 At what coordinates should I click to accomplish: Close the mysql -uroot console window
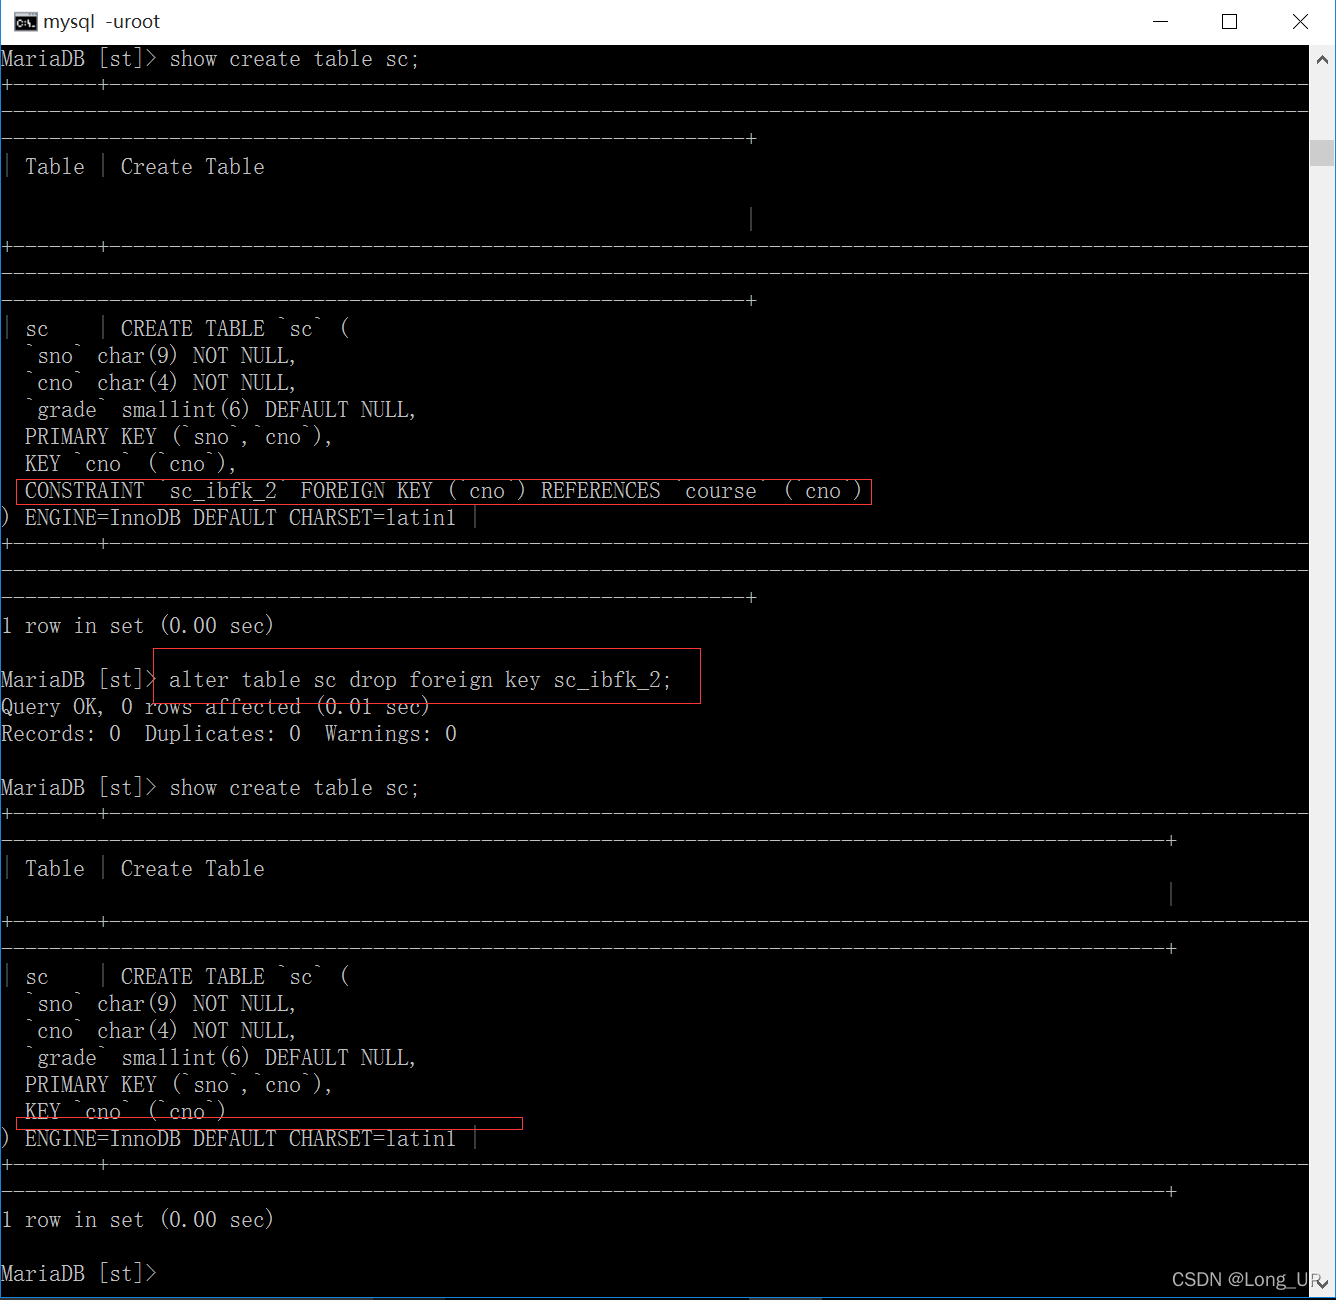tap(1300, 22)
